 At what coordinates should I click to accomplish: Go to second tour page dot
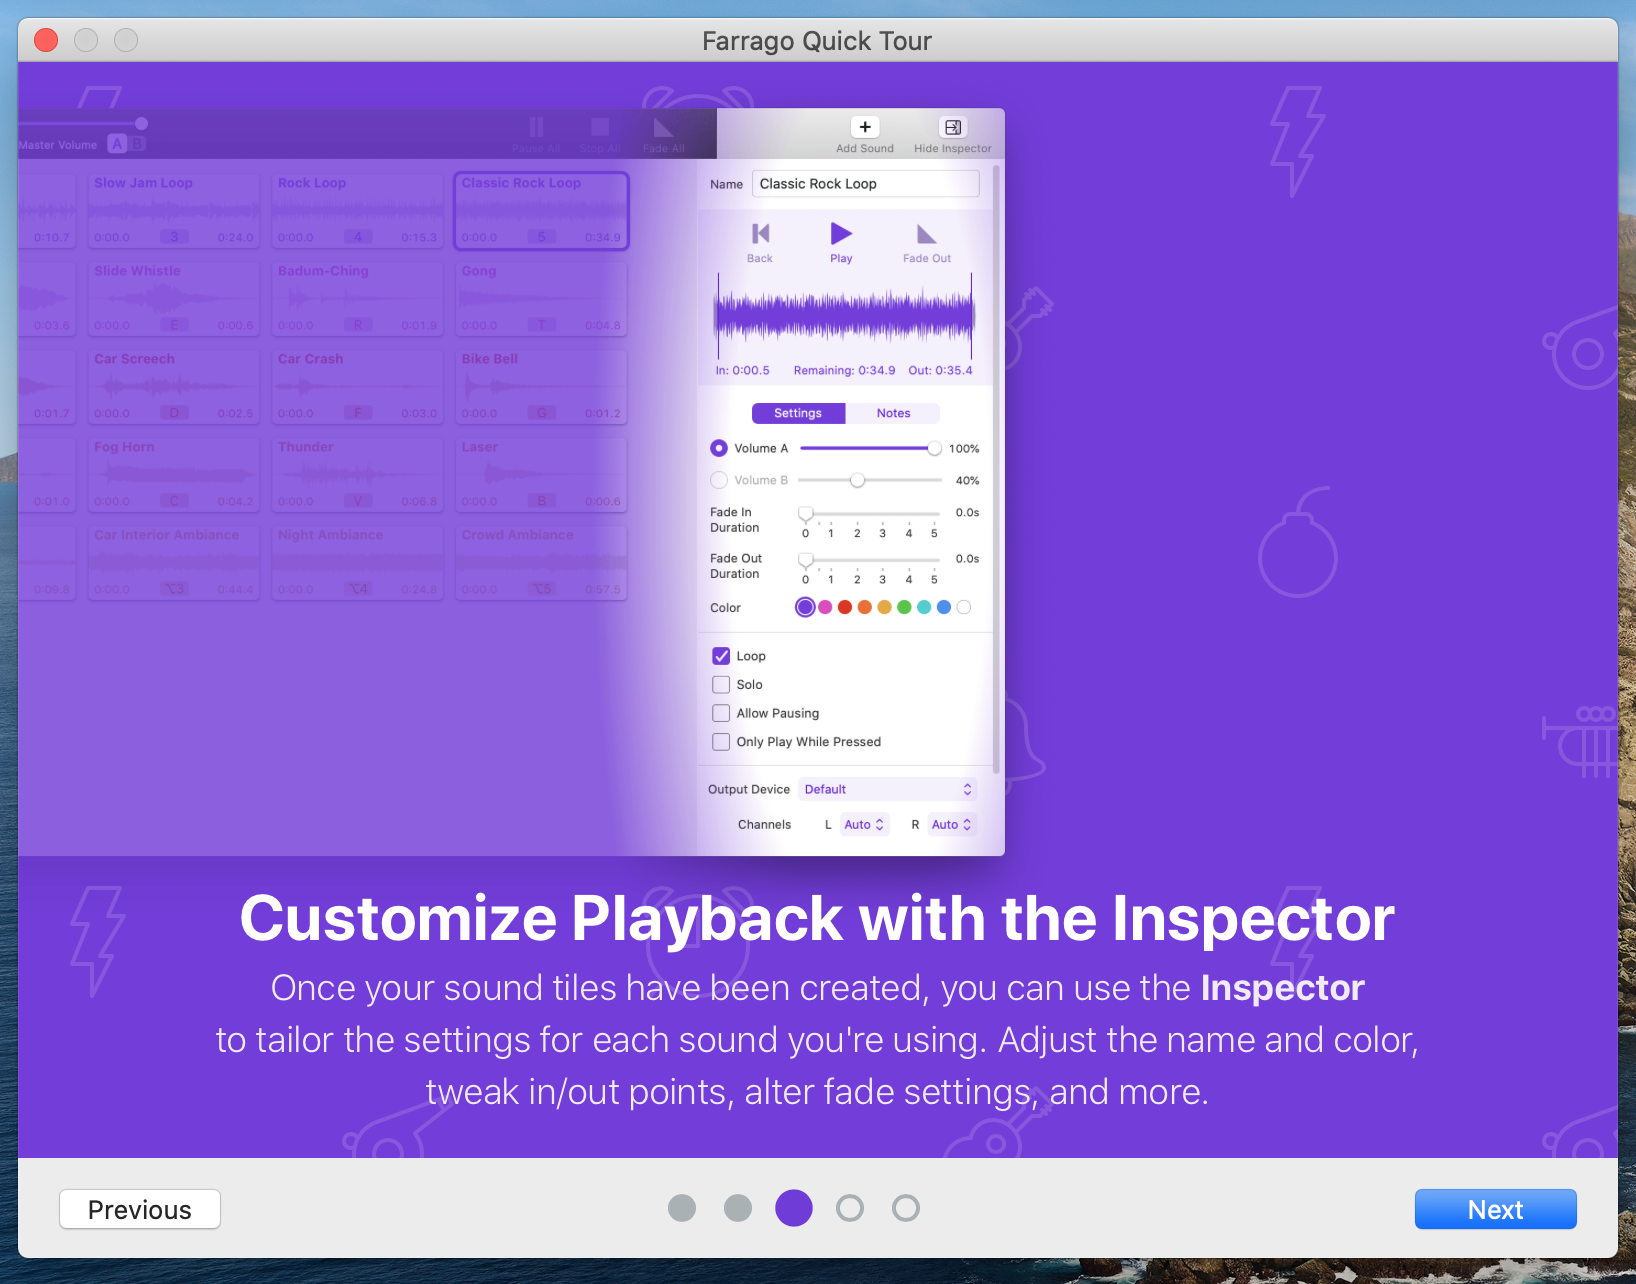click(x=738, y=1208)
